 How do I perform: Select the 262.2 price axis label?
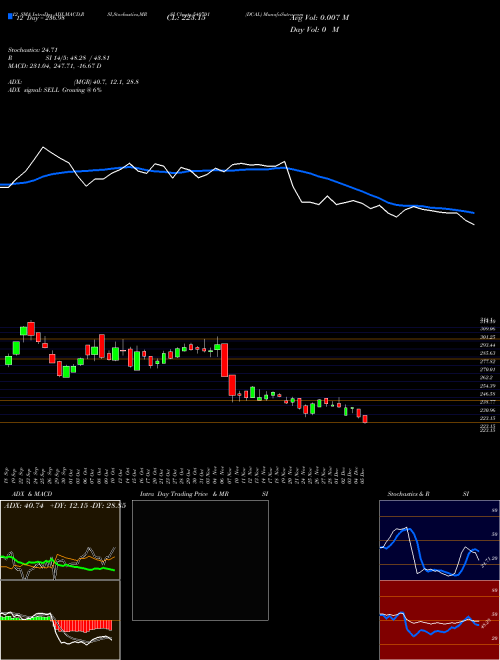(487, 378)
